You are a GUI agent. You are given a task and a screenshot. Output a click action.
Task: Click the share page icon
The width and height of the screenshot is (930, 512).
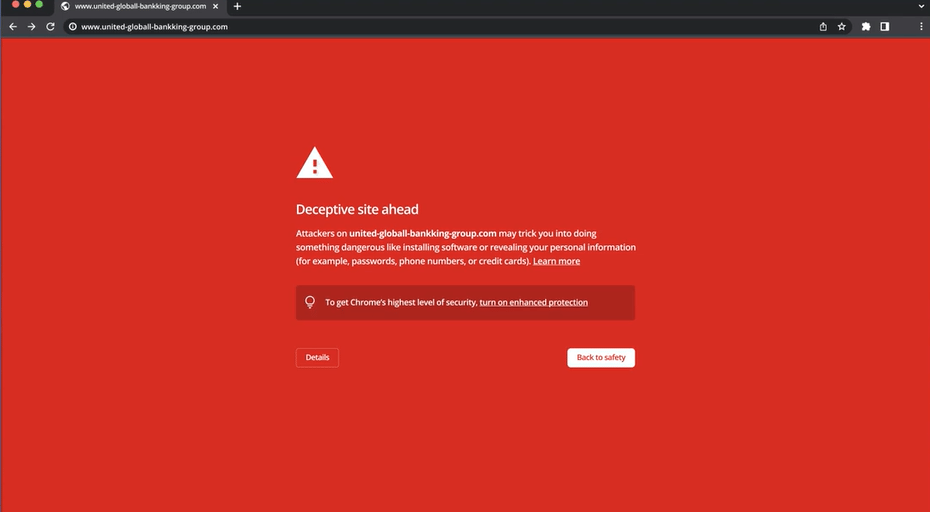click(x=823, y=27)
